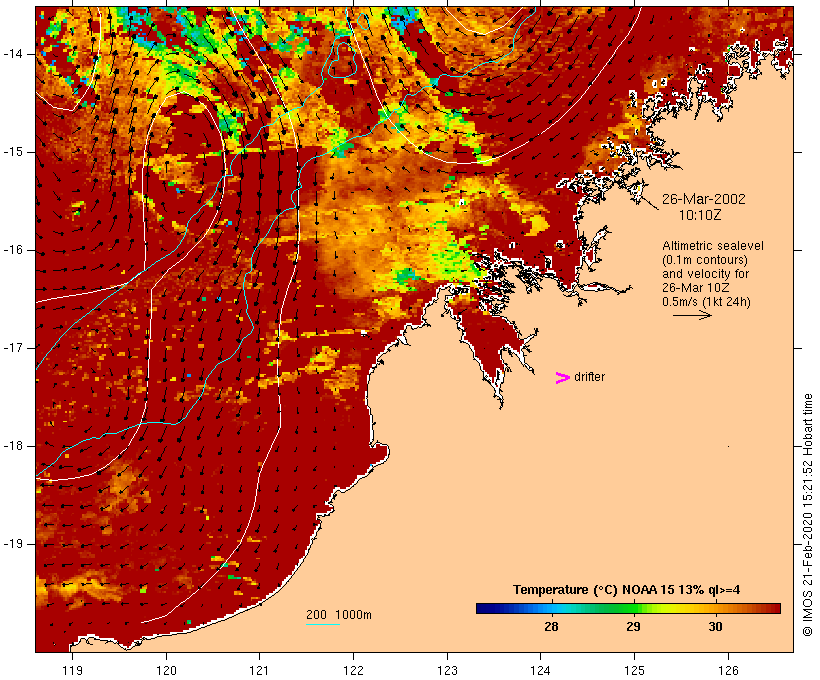Click the 'Altimetric sealevel' caption line

(713, 246)
